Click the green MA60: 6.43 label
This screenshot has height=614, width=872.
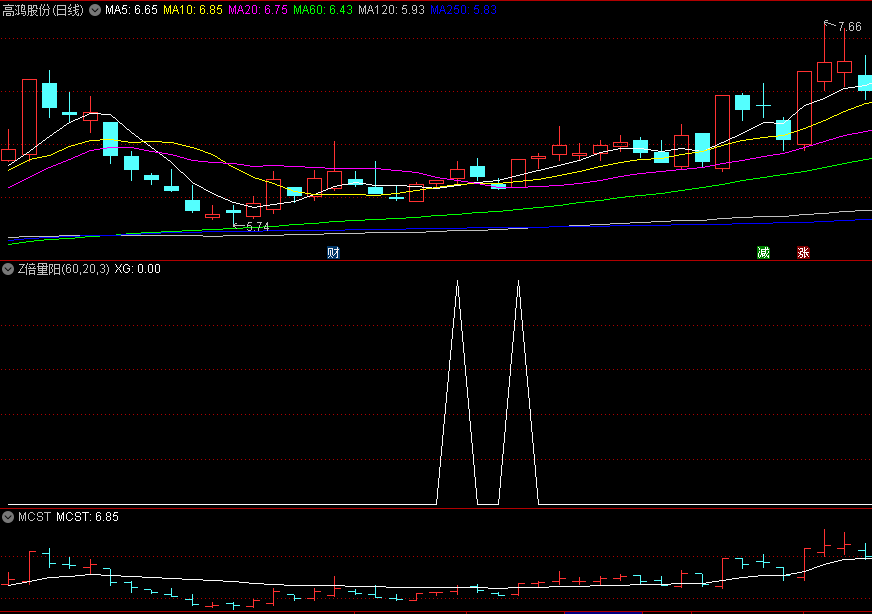[323, 10]
